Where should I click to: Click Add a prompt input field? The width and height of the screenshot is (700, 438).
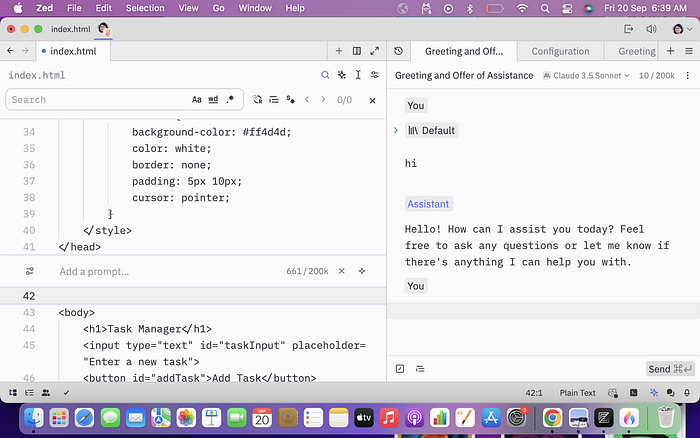pyautogui.click(x=170, y=271)
